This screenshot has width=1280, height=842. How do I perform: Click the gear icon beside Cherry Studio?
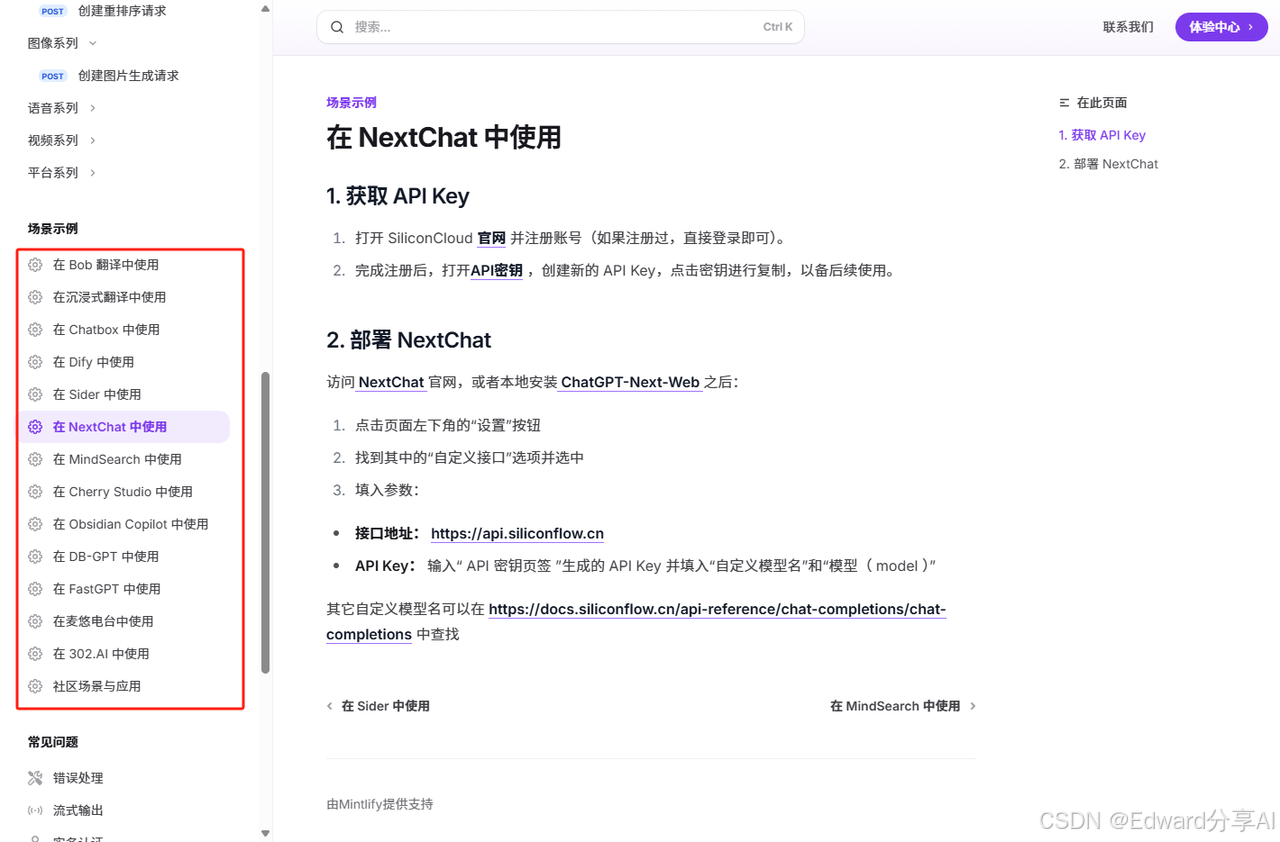(35, 492)
